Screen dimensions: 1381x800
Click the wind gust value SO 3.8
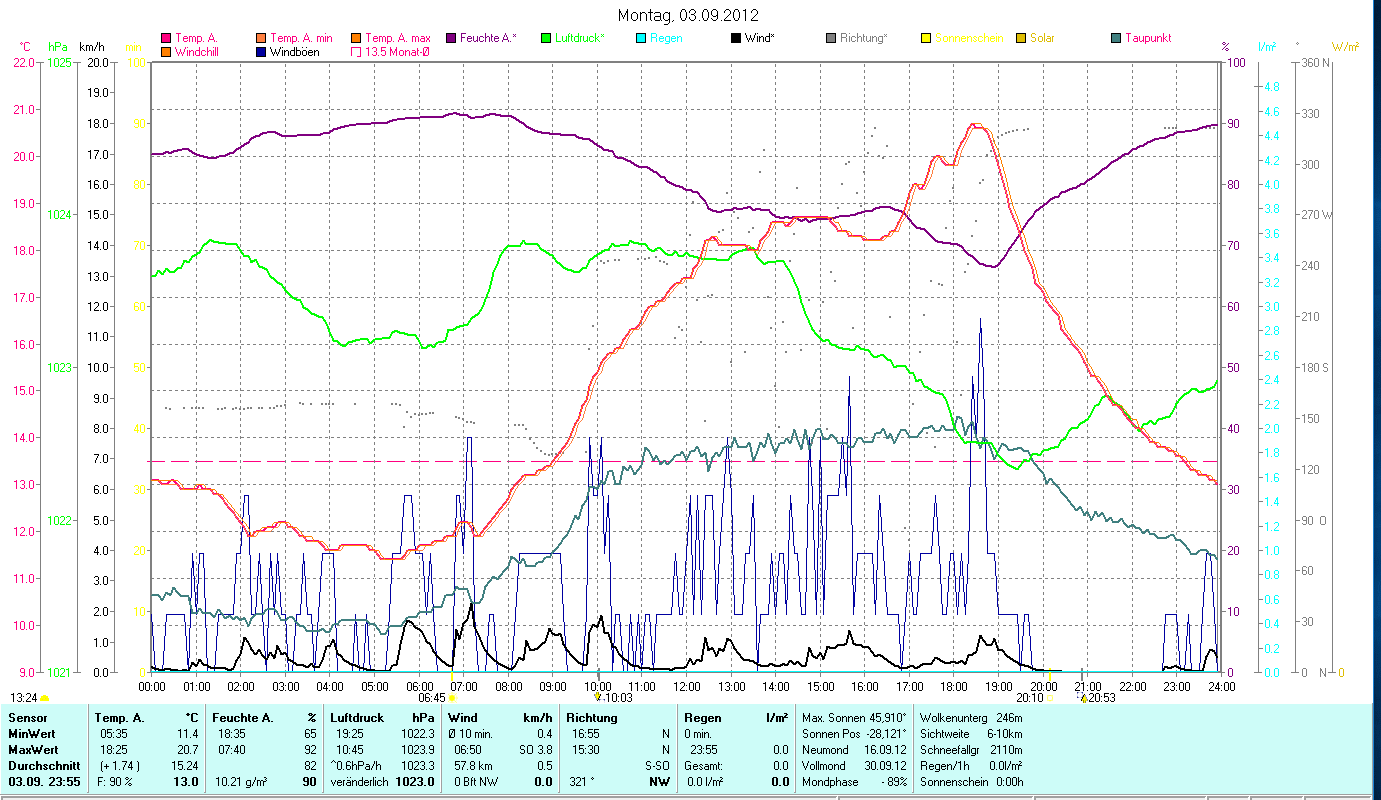pyautogui.click(x=534, y=749)
